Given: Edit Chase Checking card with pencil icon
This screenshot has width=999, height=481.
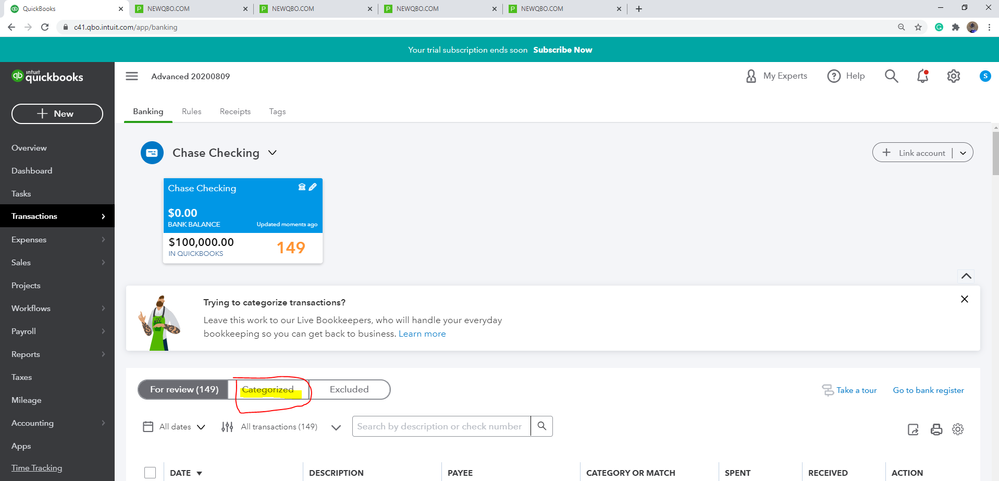Looking at the screenshot, I should [312, 187].
